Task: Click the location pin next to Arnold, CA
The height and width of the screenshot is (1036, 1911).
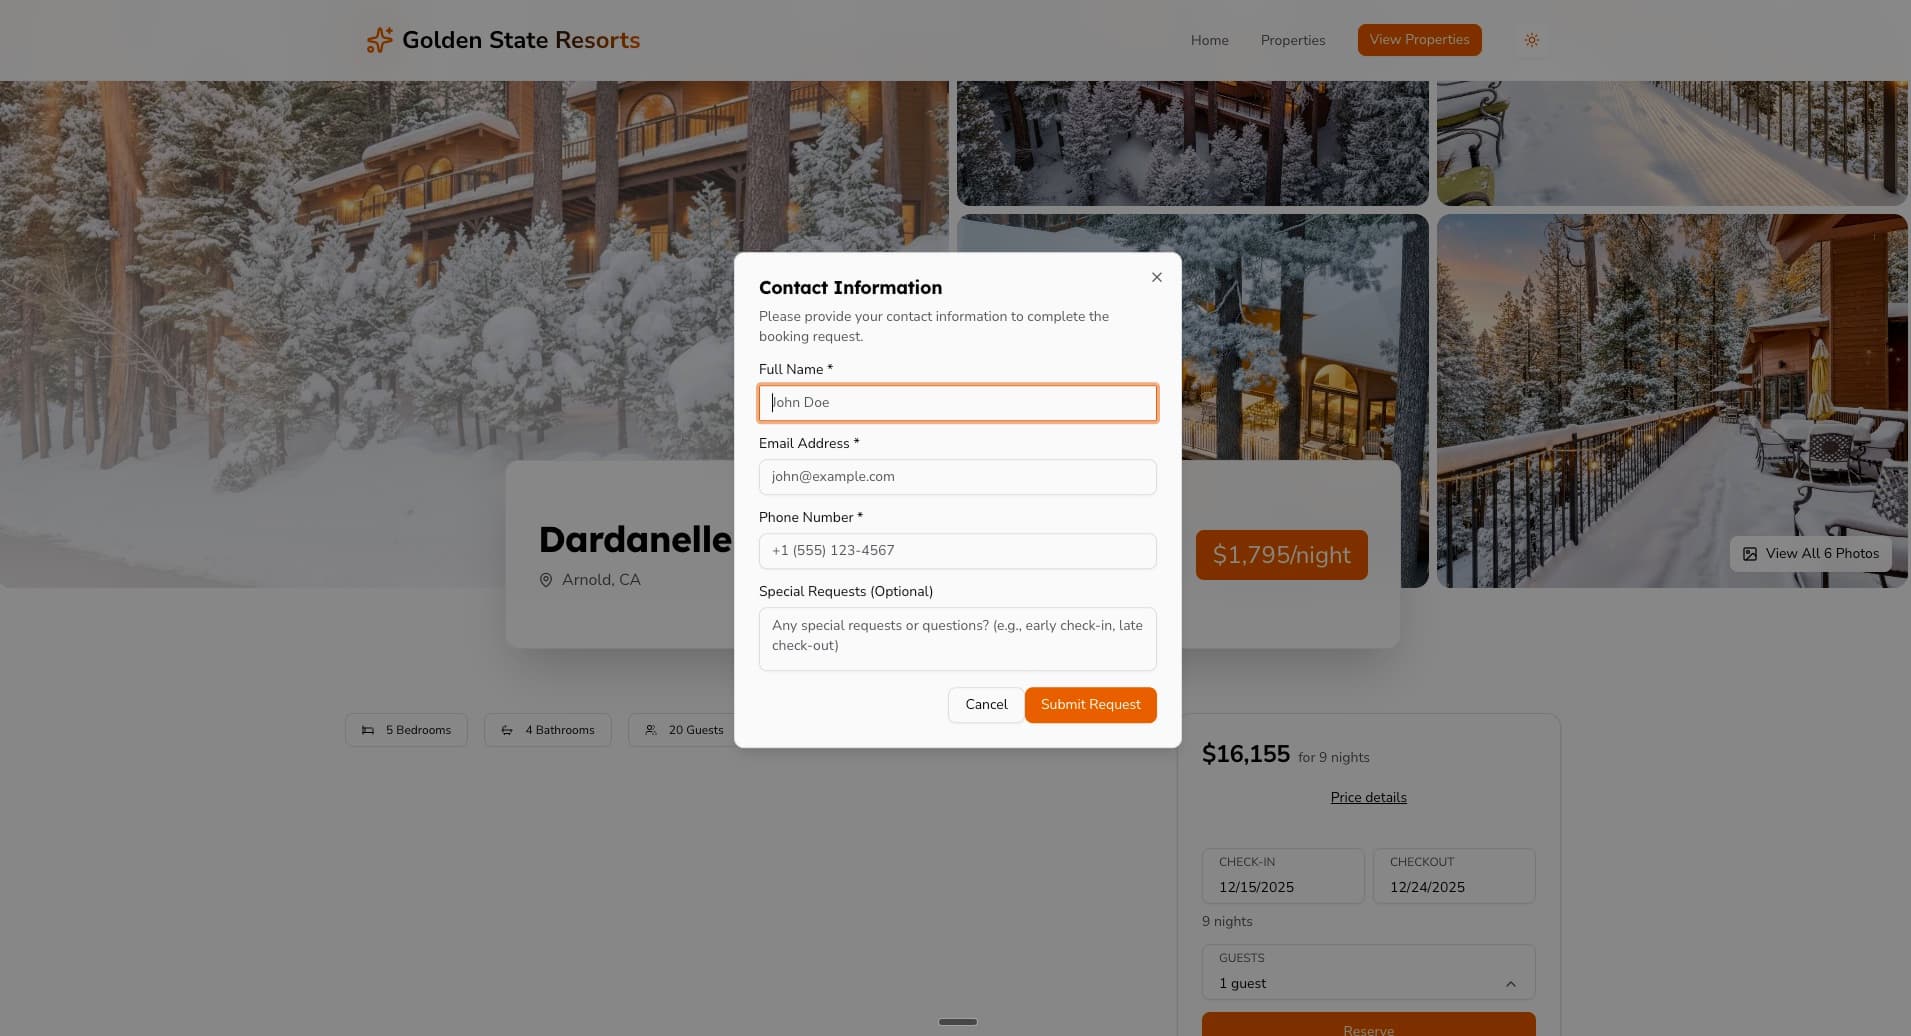Action: 546,580
